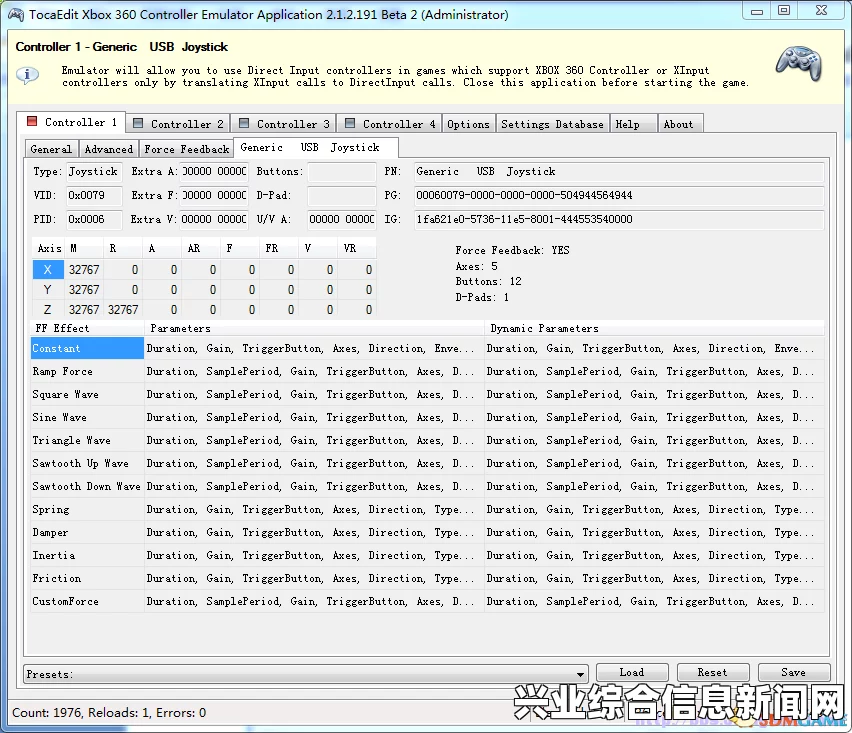The height and width of the screenshot is (733, 852).
Task: Click the Save button
Action: click(x=793, y=673)
